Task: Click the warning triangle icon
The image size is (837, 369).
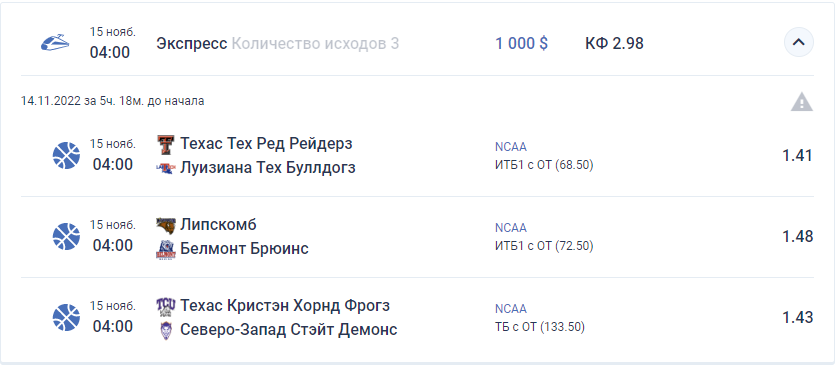Action: (x=802, y=101)
